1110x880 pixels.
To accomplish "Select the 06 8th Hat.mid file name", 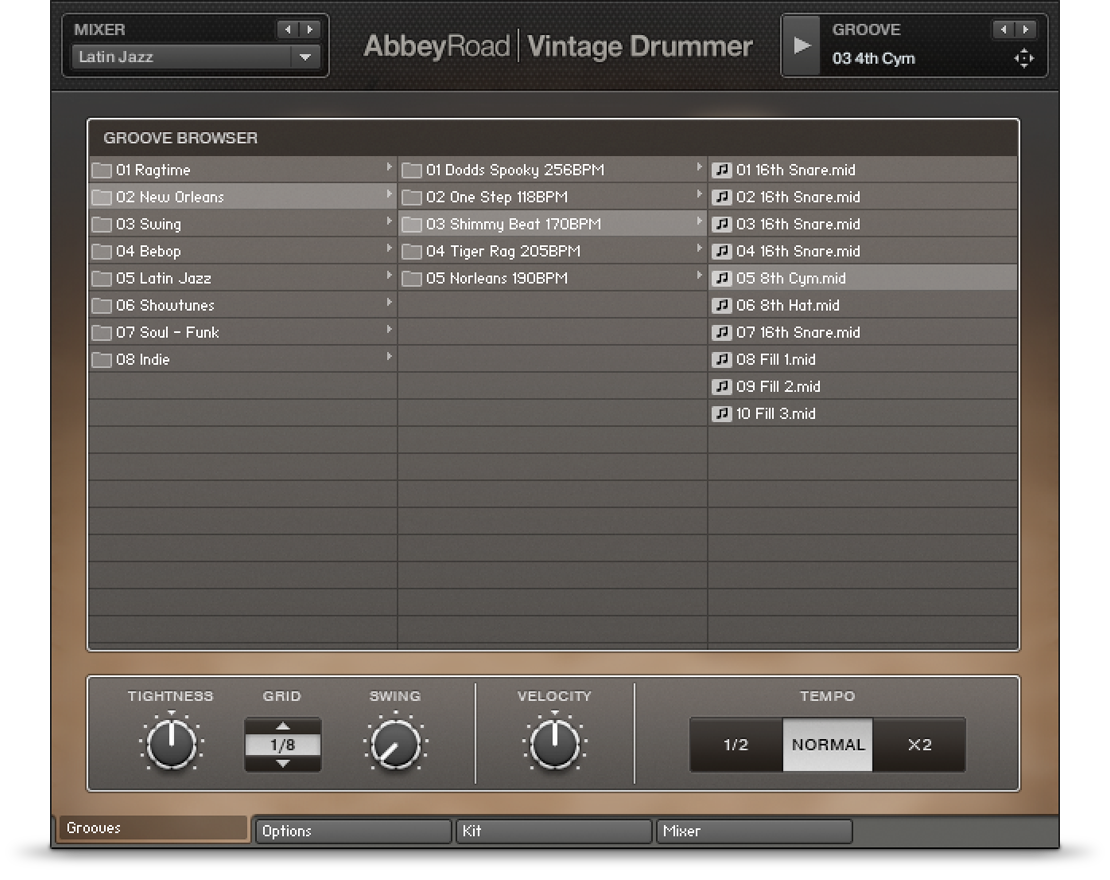I will 787,306.
